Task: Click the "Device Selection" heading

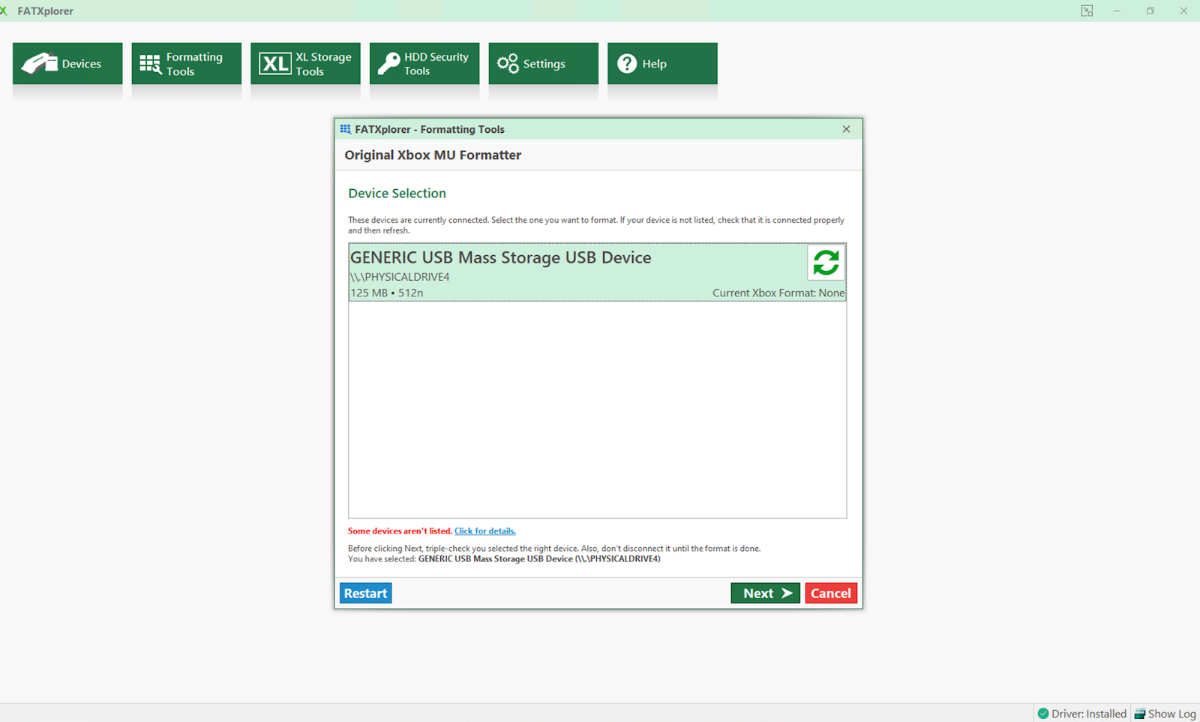Action: tap(397, 193)
